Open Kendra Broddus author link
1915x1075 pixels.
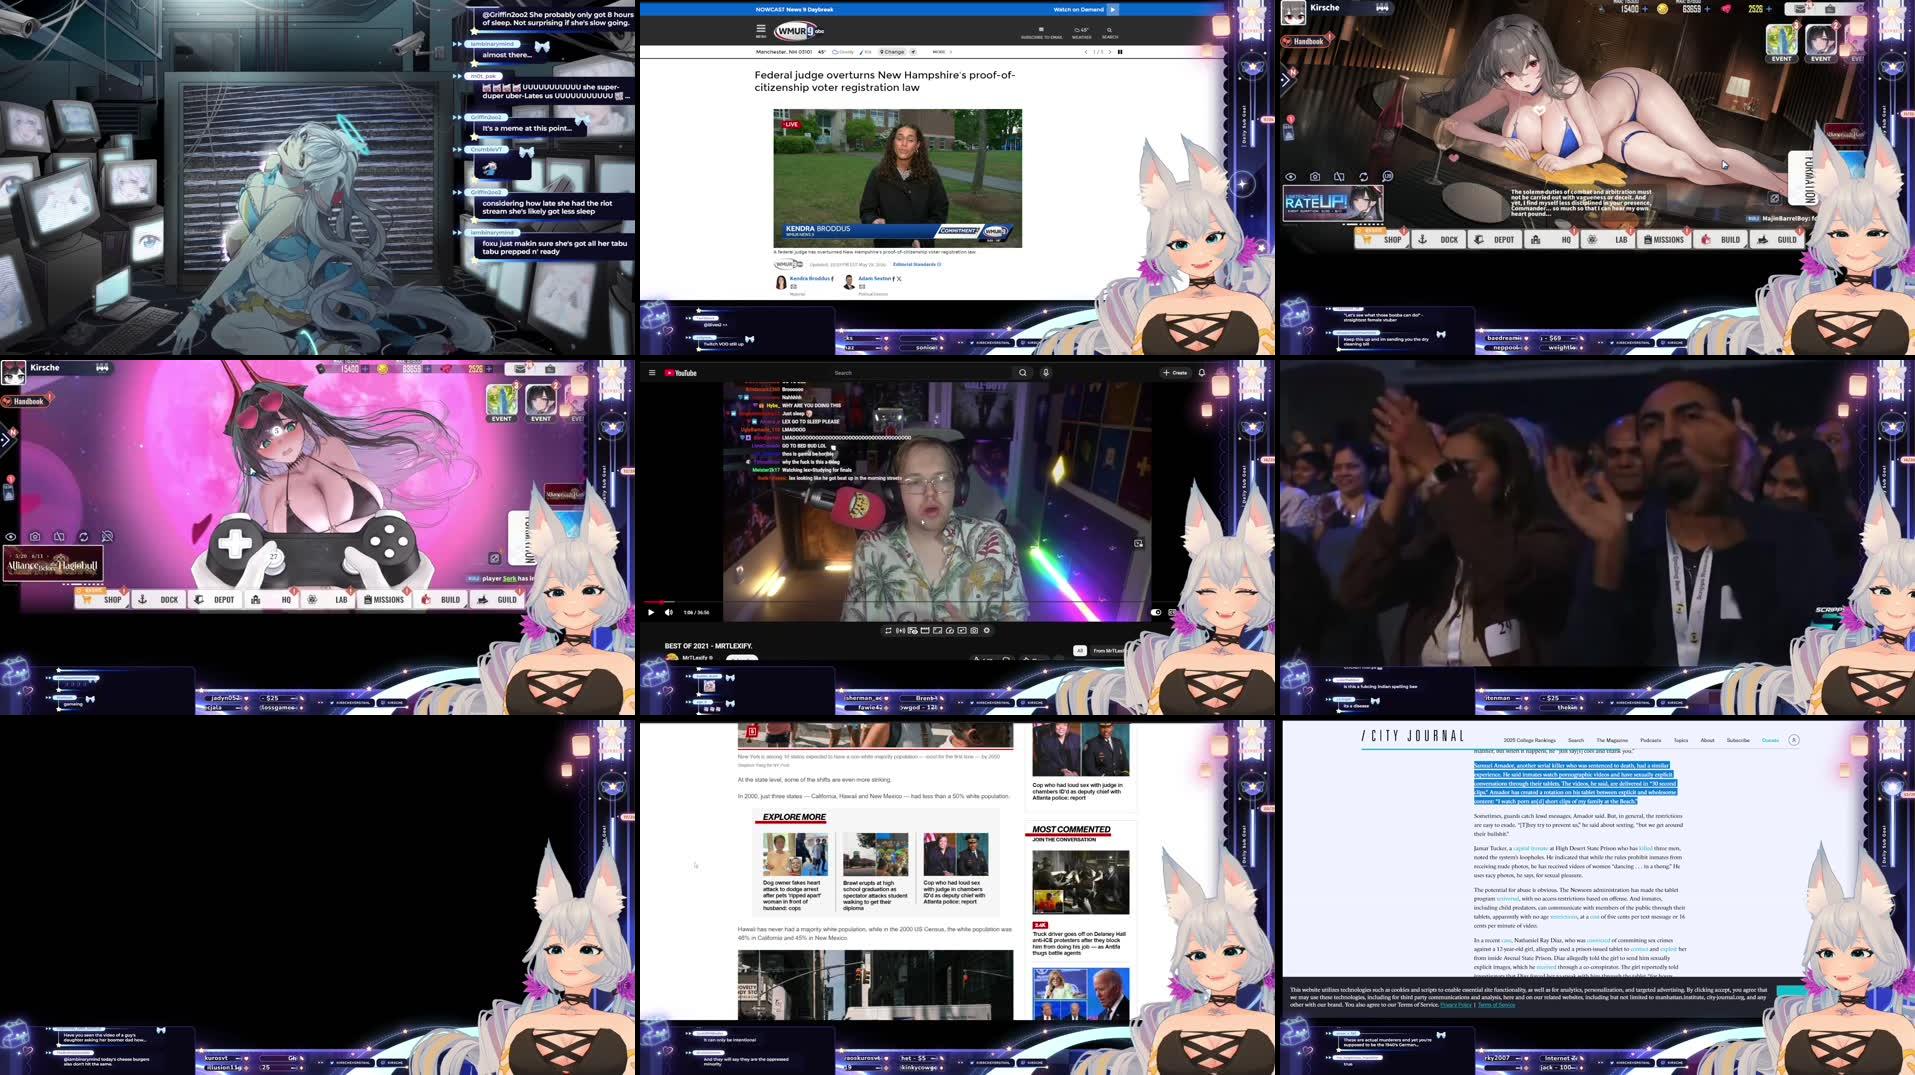(x=810, y=278)
